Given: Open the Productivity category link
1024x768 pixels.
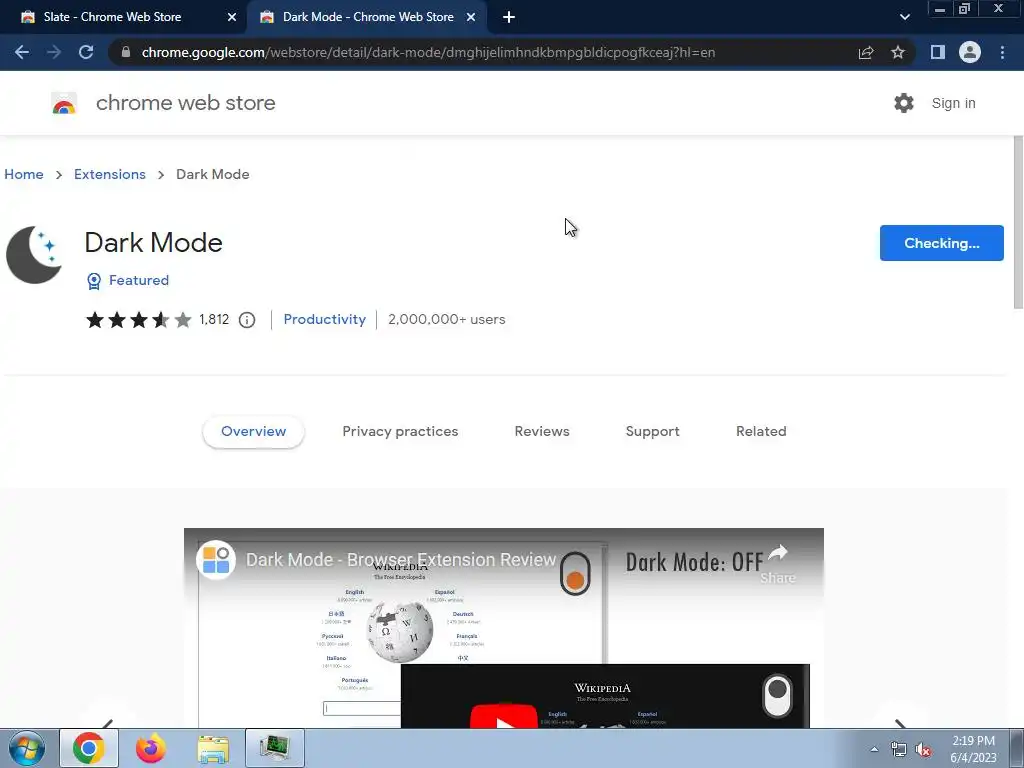Looking at the screenshot, I should 325,319.
